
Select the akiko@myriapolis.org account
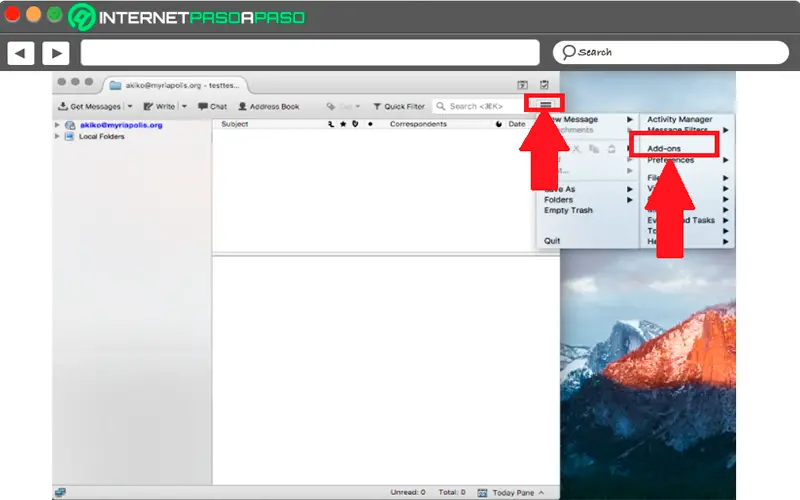(x=121, y=124)
